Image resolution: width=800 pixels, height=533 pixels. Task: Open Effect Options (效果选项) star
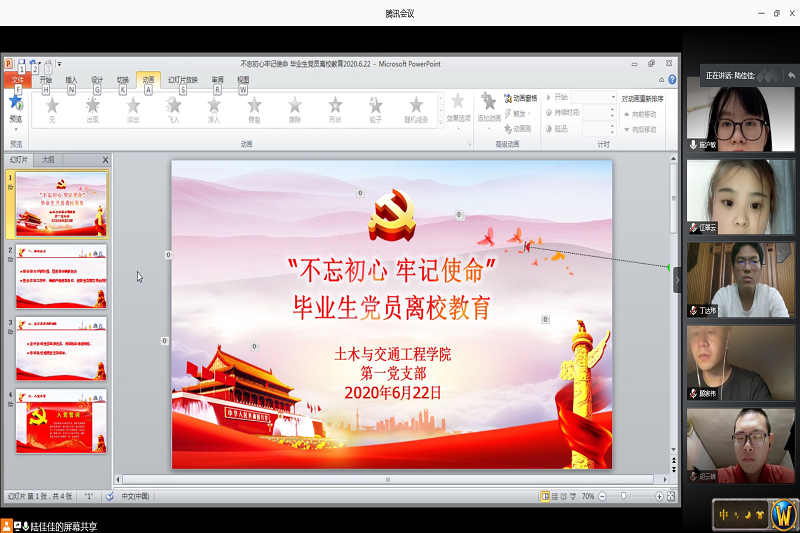pyautogui.click(x=458, y=101)
